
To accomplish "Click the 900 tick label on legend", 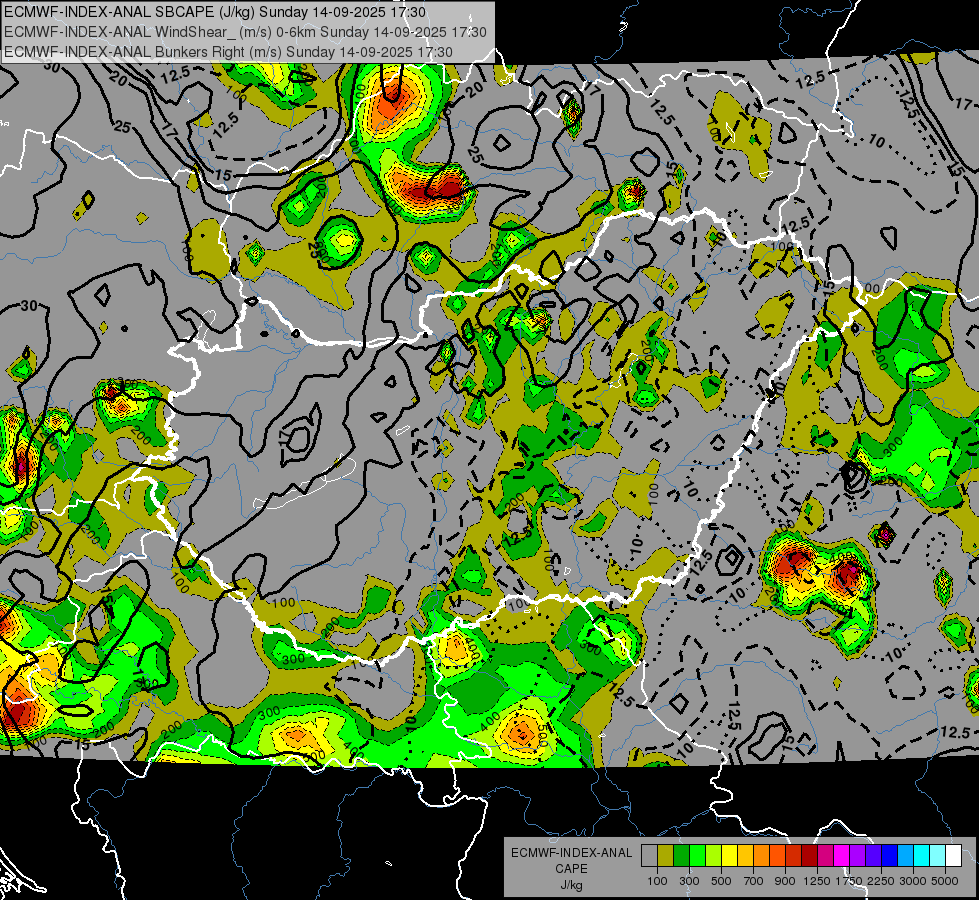I will tap(785, 881).
